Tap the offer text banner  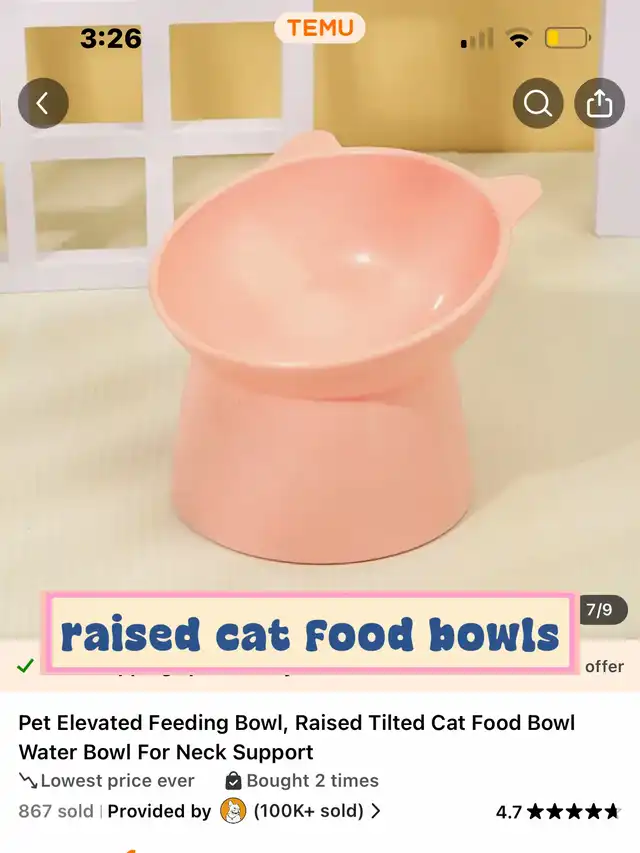pyautogui.click(x=604, y=666)
